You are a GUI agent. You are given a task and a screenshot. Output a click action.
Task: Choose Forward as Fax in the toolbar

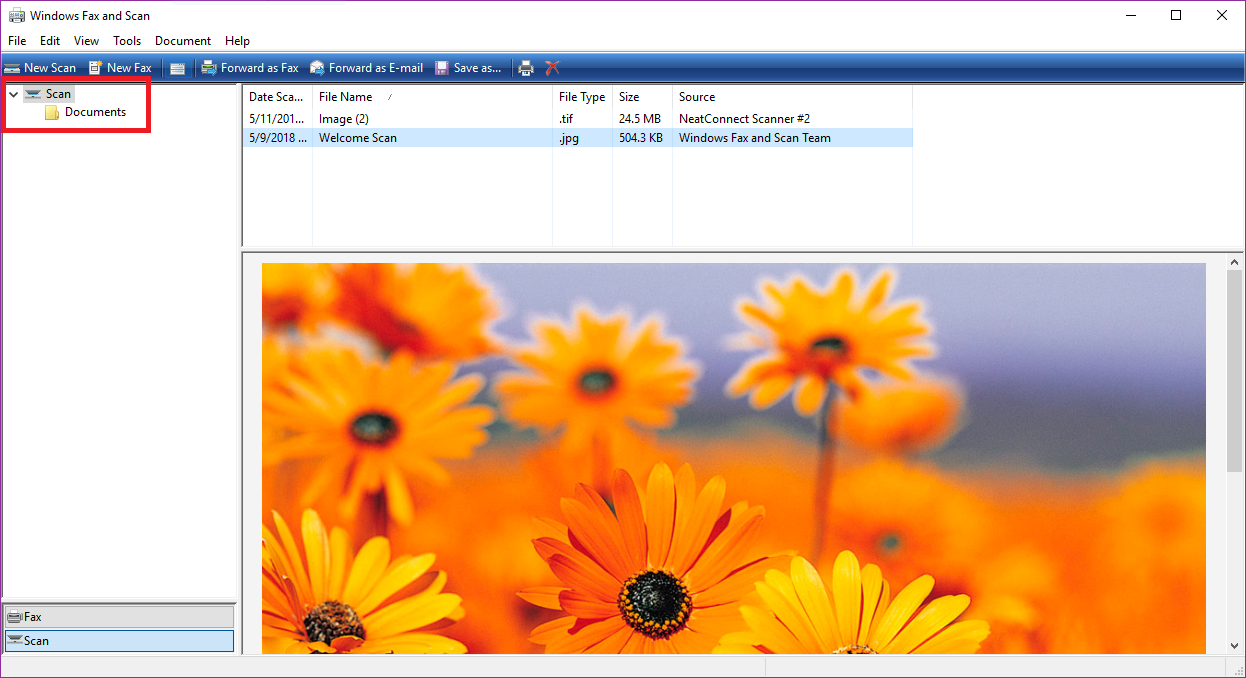click(x=250, y=68)
